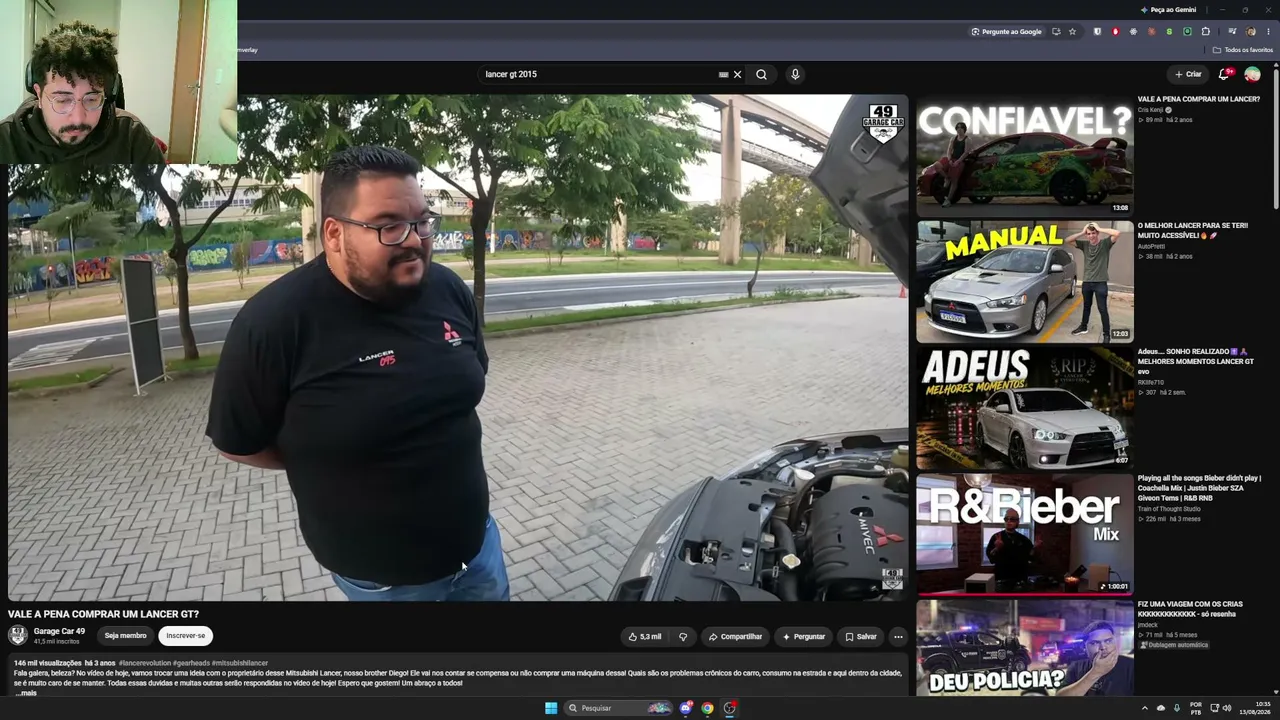This screenshot has height=720, width=1280.
Task: Open the 'CONFIAVEL?' recommended video thumbnail
Action: [1025, 155]
